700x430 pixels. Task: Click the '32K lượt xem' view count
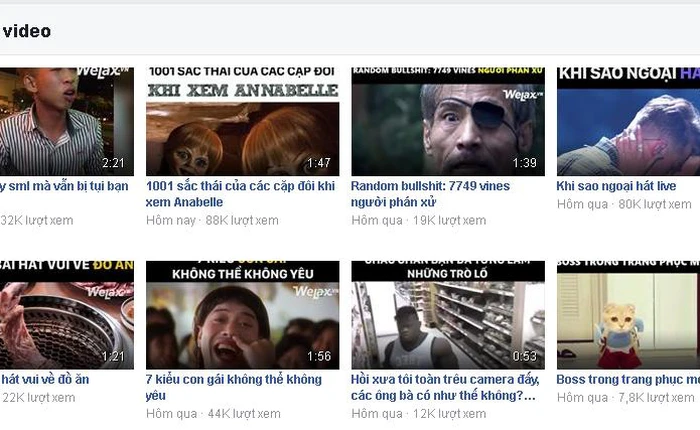click(37, 220)
